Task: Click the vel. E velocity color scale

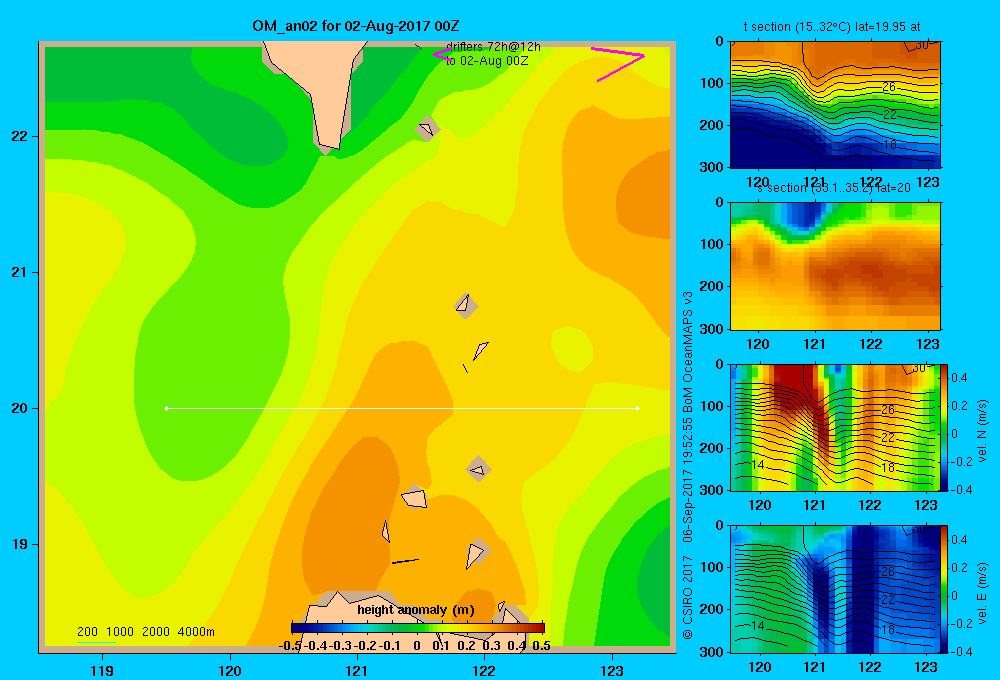Action: [945, 589]
